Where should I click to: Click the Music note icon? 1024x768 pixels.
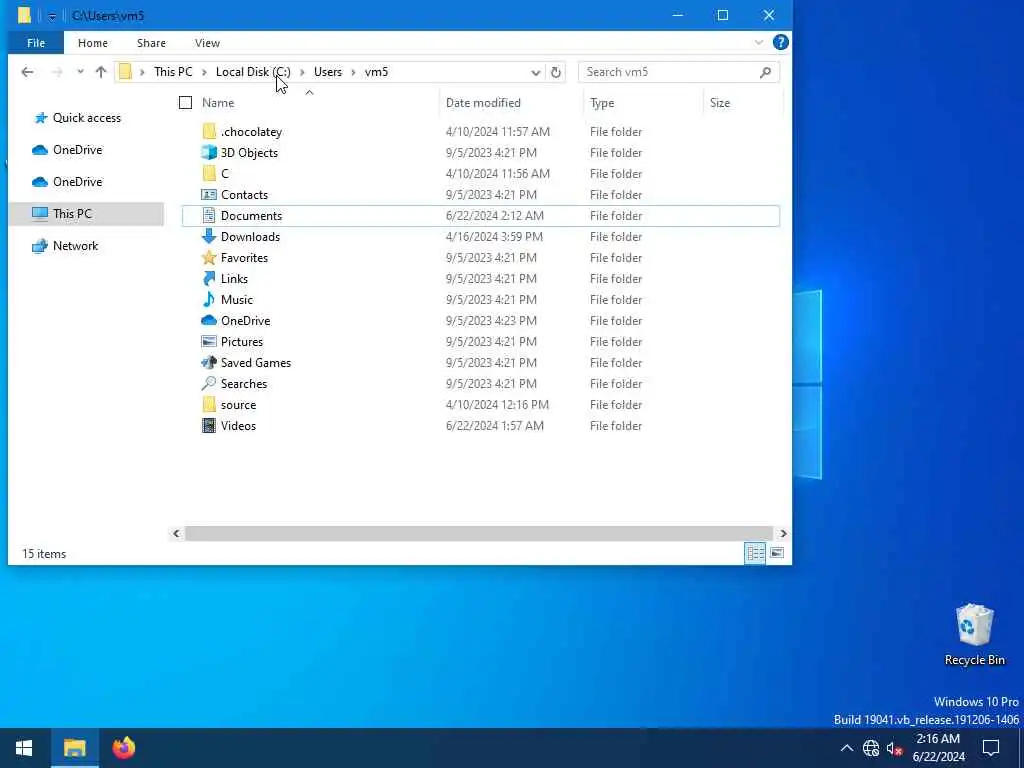(209, 299)
